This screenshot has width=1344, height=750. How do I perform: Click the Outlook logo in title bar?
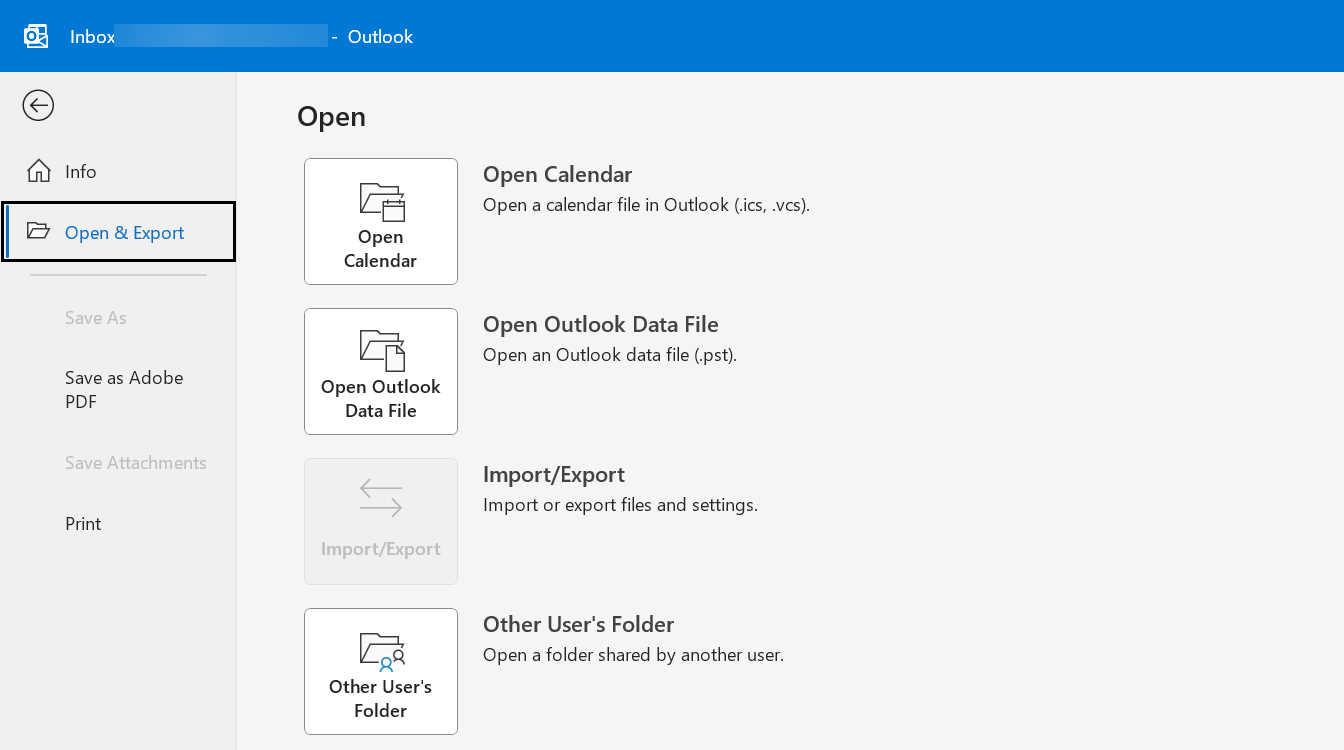[36, 37]
